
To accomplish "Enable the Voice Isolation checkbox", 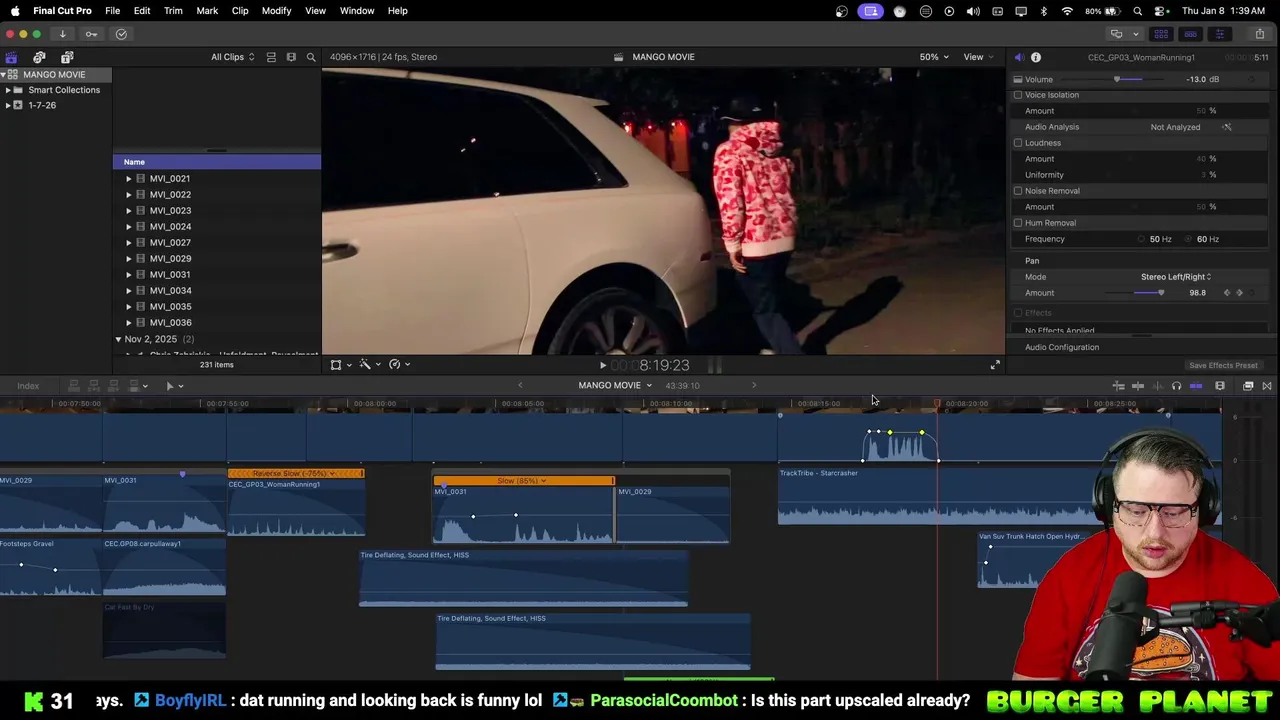I will point(1018,95).
